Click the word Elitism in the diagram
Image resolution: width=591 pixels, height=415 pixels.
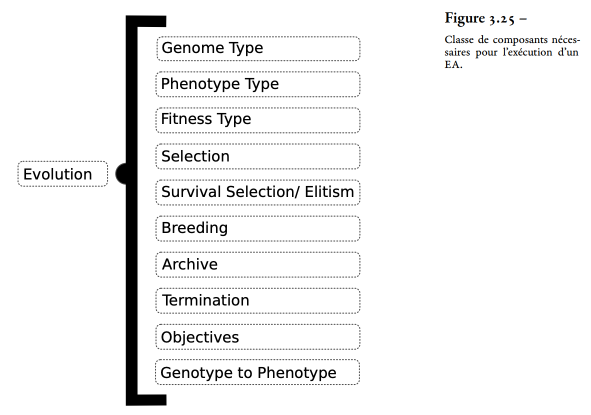click(329, 192)
